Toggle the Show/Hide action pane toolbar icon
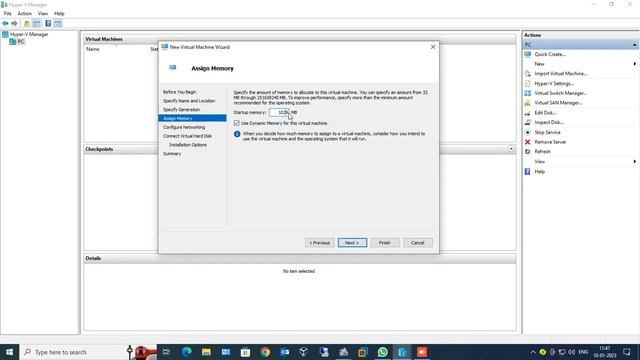 pos(58,24)
